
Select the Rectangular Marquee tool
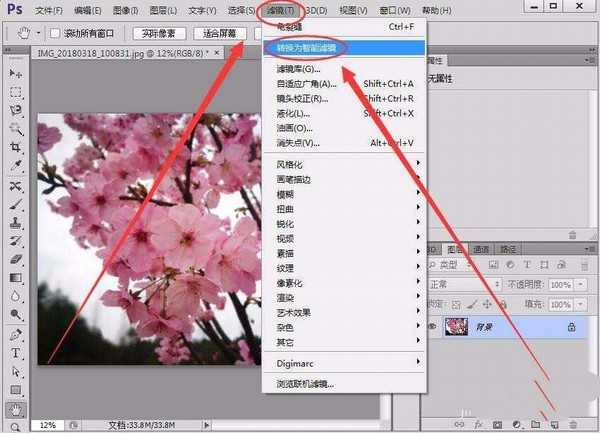tap(16, 92)
